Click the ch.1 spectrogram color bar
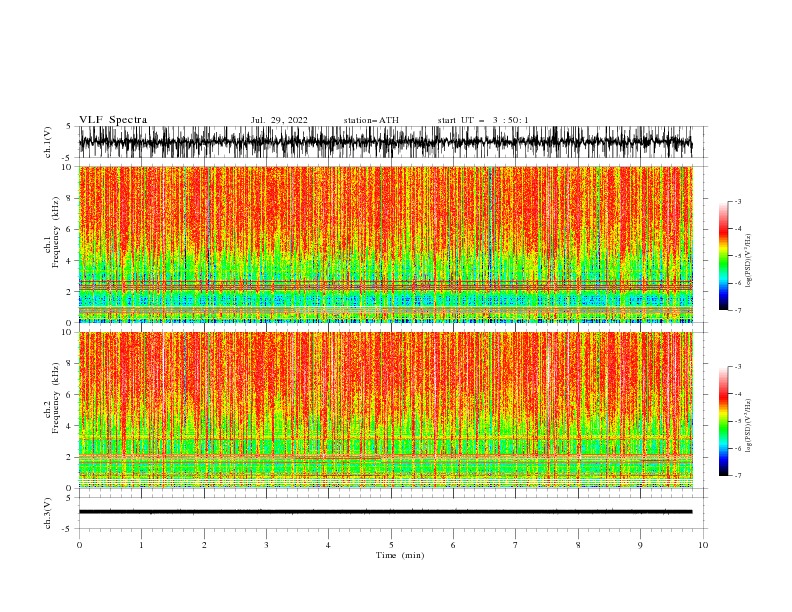This screenshot has width=792, height=612. pos(723,256)
